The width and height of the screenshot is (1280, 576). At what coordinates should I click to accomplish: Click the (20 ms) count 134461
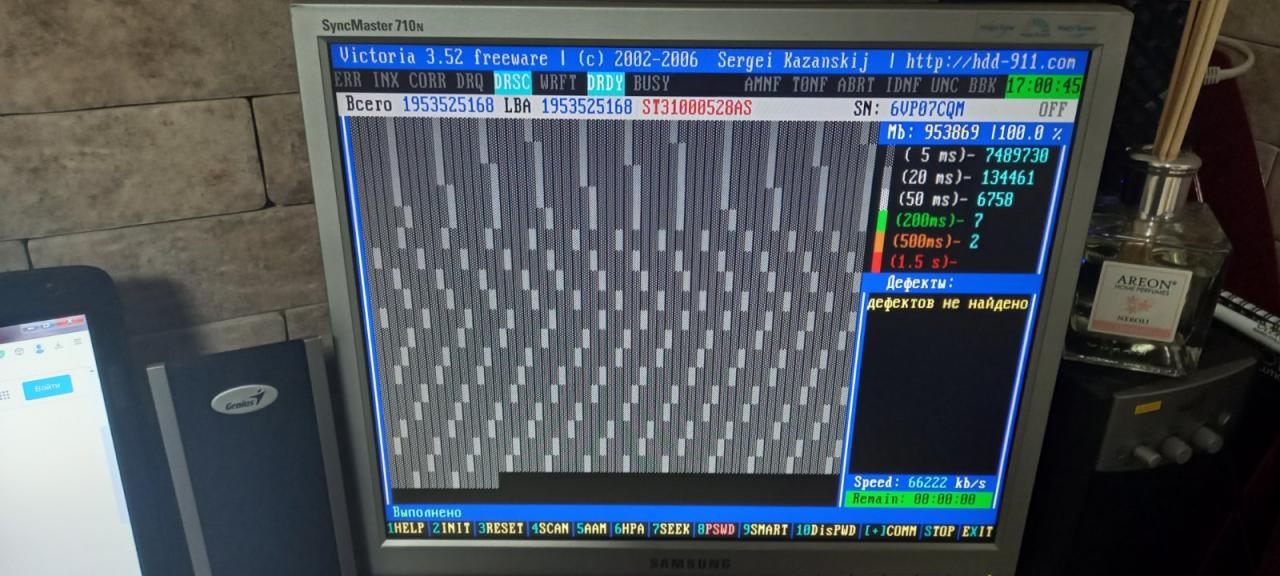point(1007,178)
